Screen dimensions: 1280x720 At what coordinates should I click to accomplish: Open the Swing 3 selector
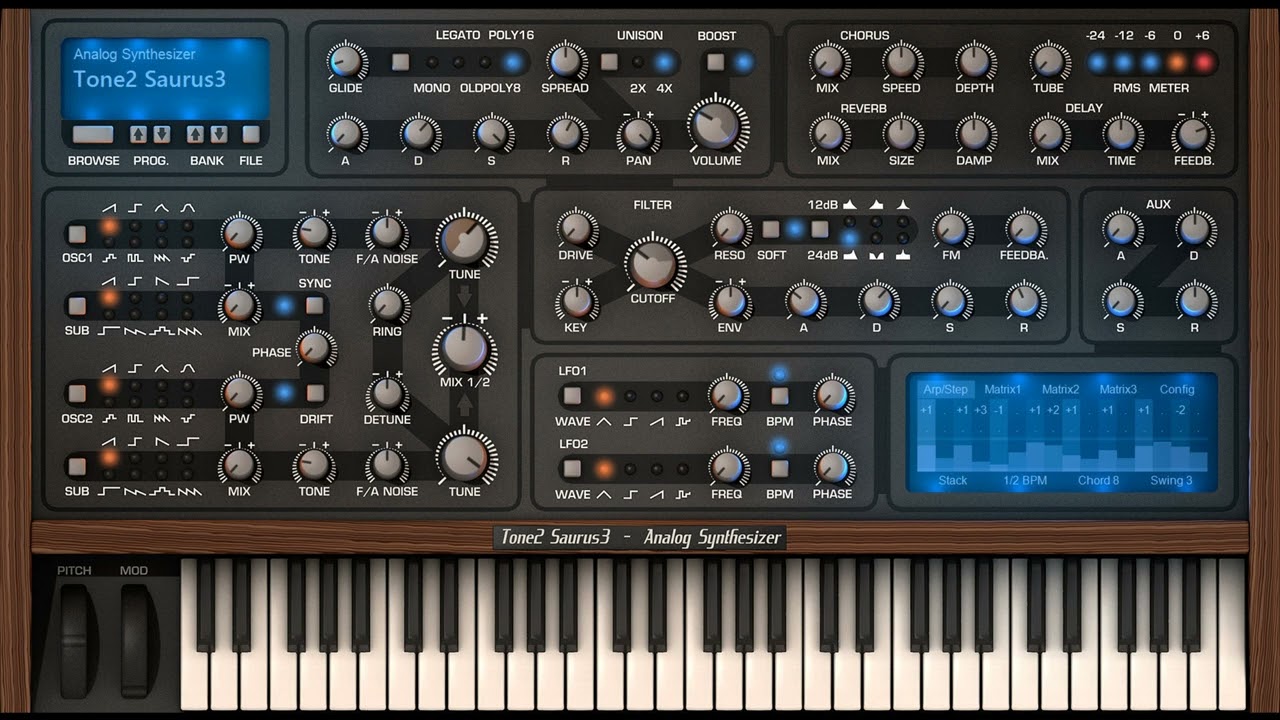click(1171, 481)
